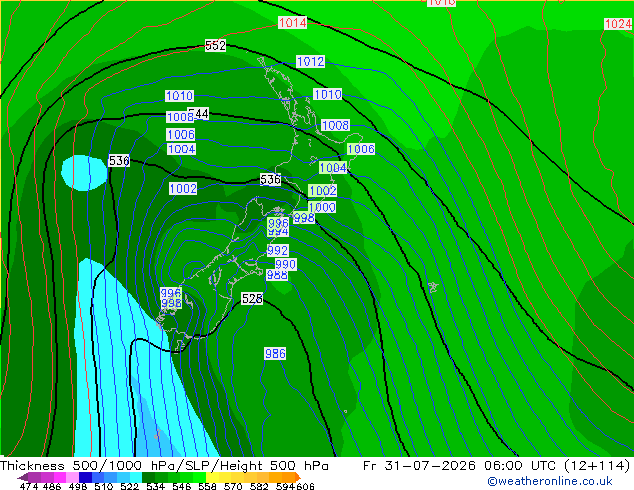
Task: Pick the purple swatch above legend value 474
Action: (34, 477)
